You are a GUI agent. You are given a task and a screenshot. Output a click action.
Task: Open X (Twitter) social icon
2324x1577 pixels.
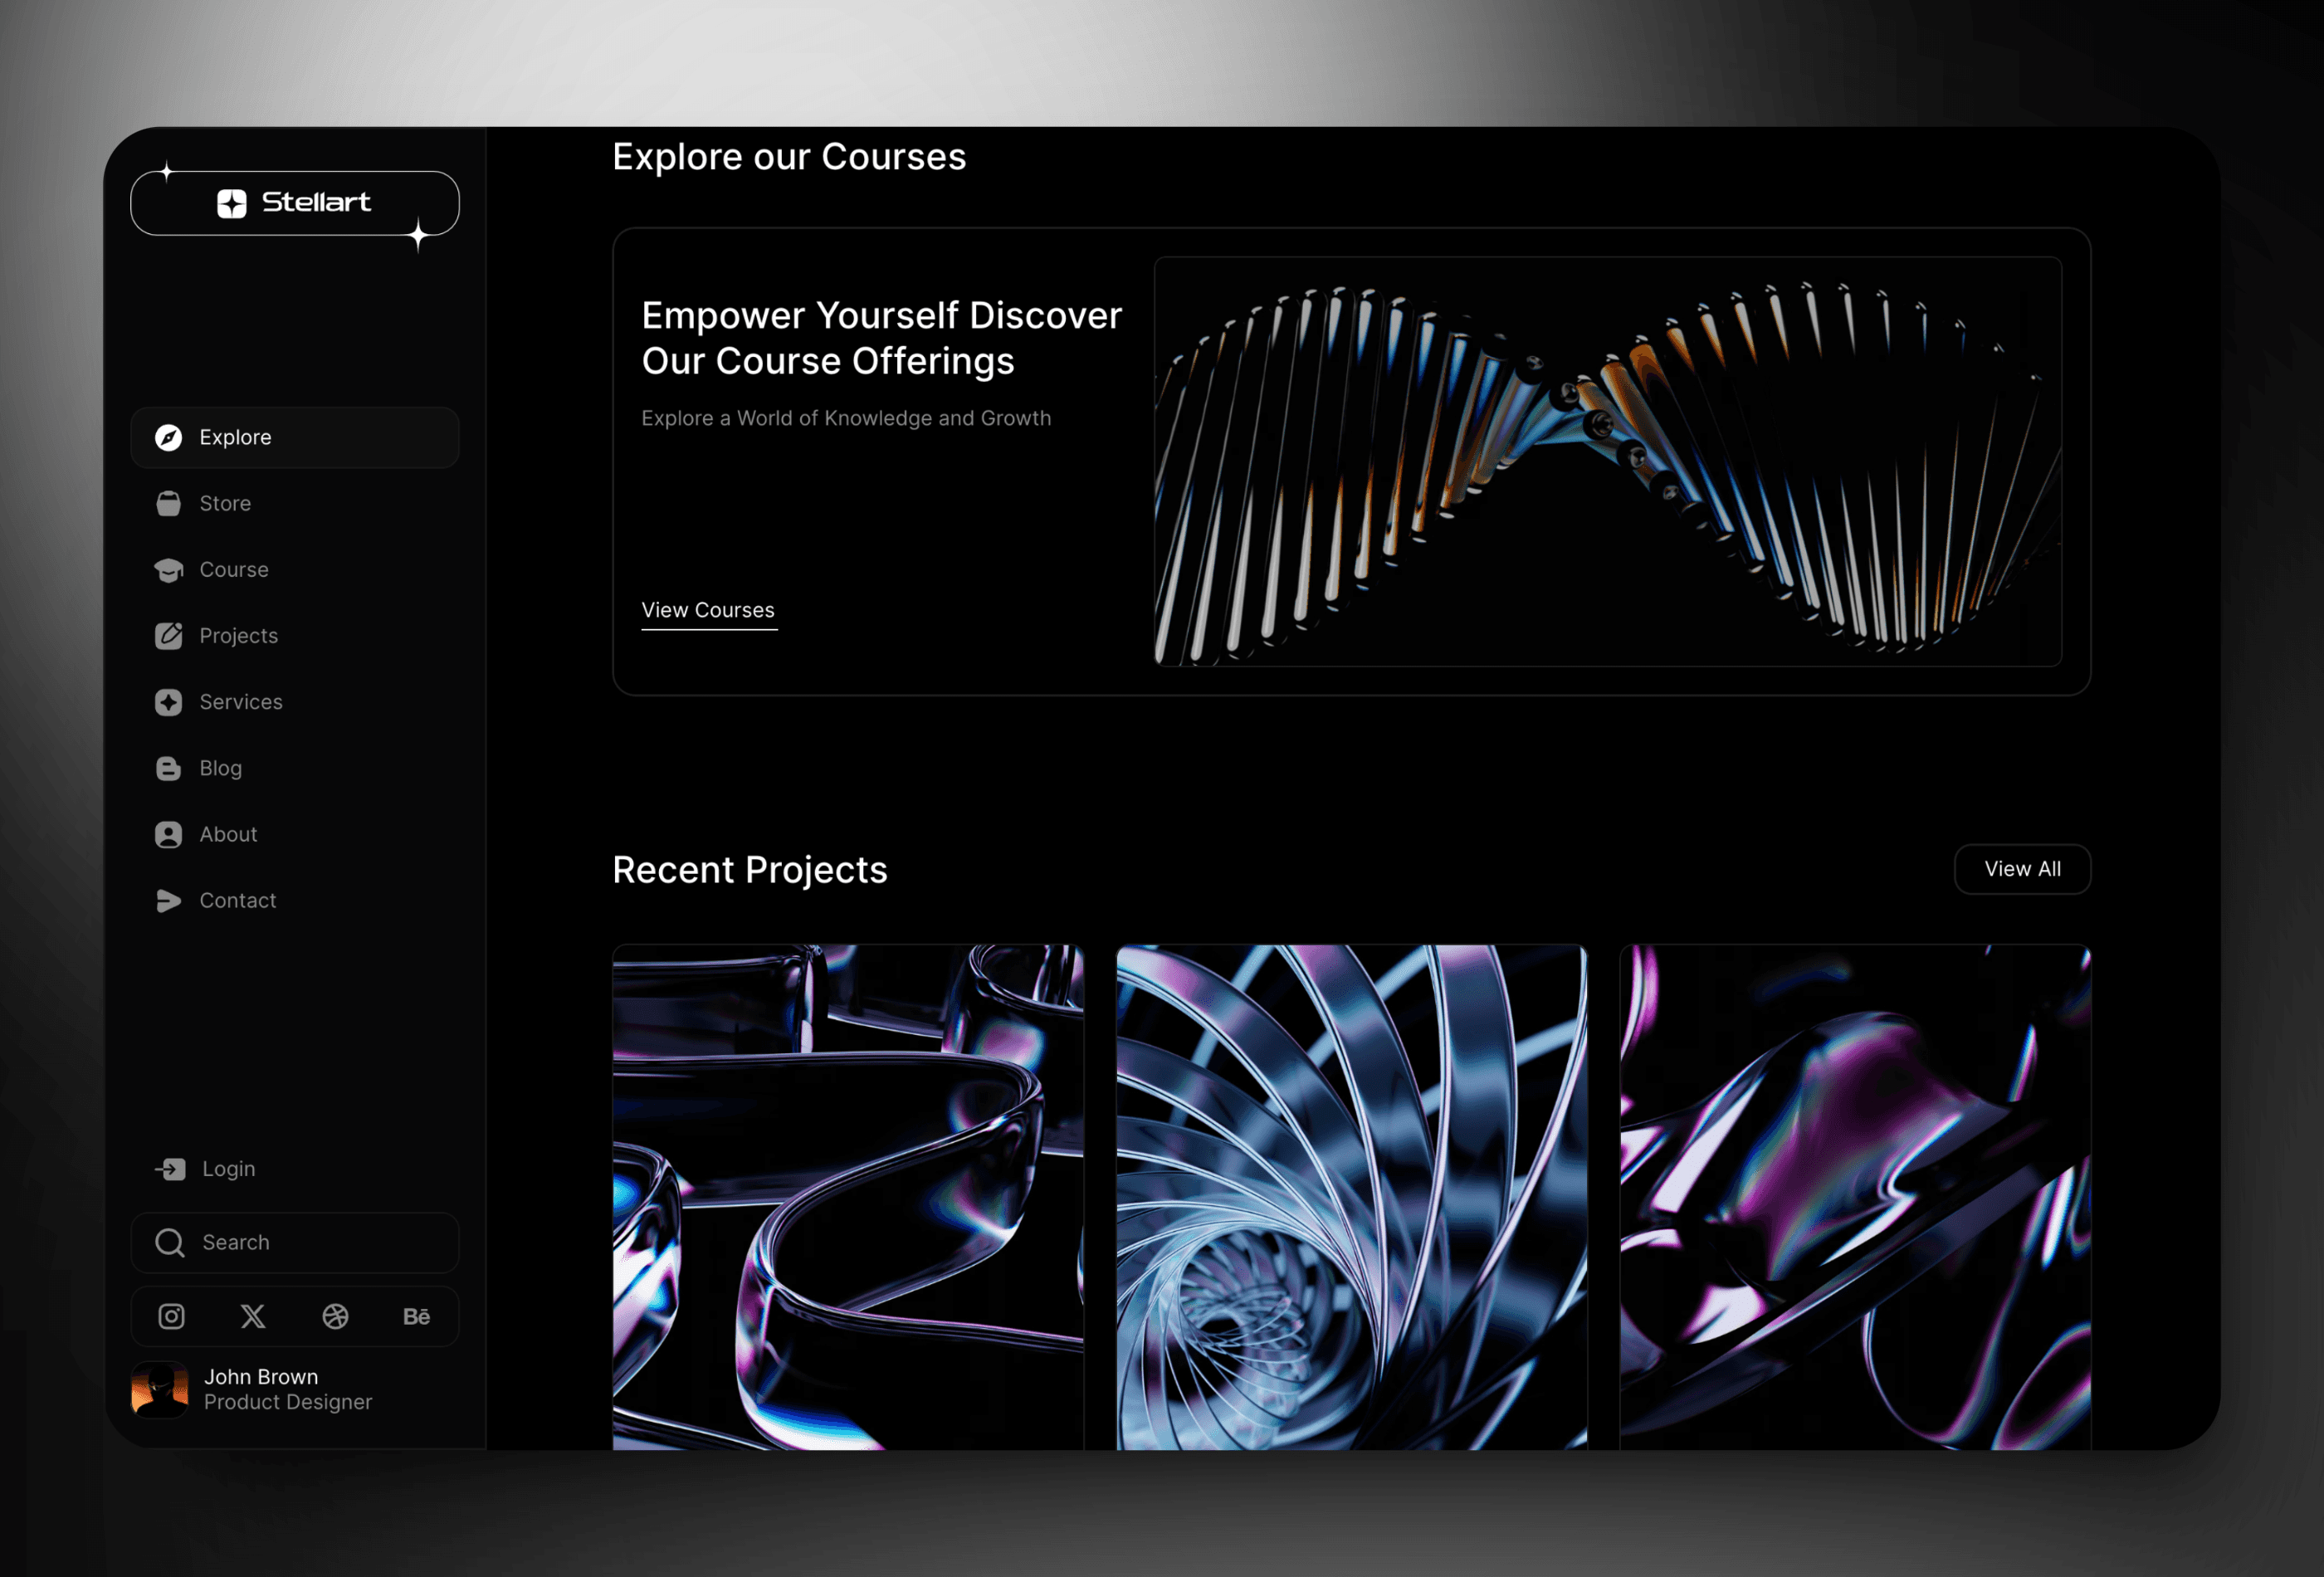[251, 1315]
